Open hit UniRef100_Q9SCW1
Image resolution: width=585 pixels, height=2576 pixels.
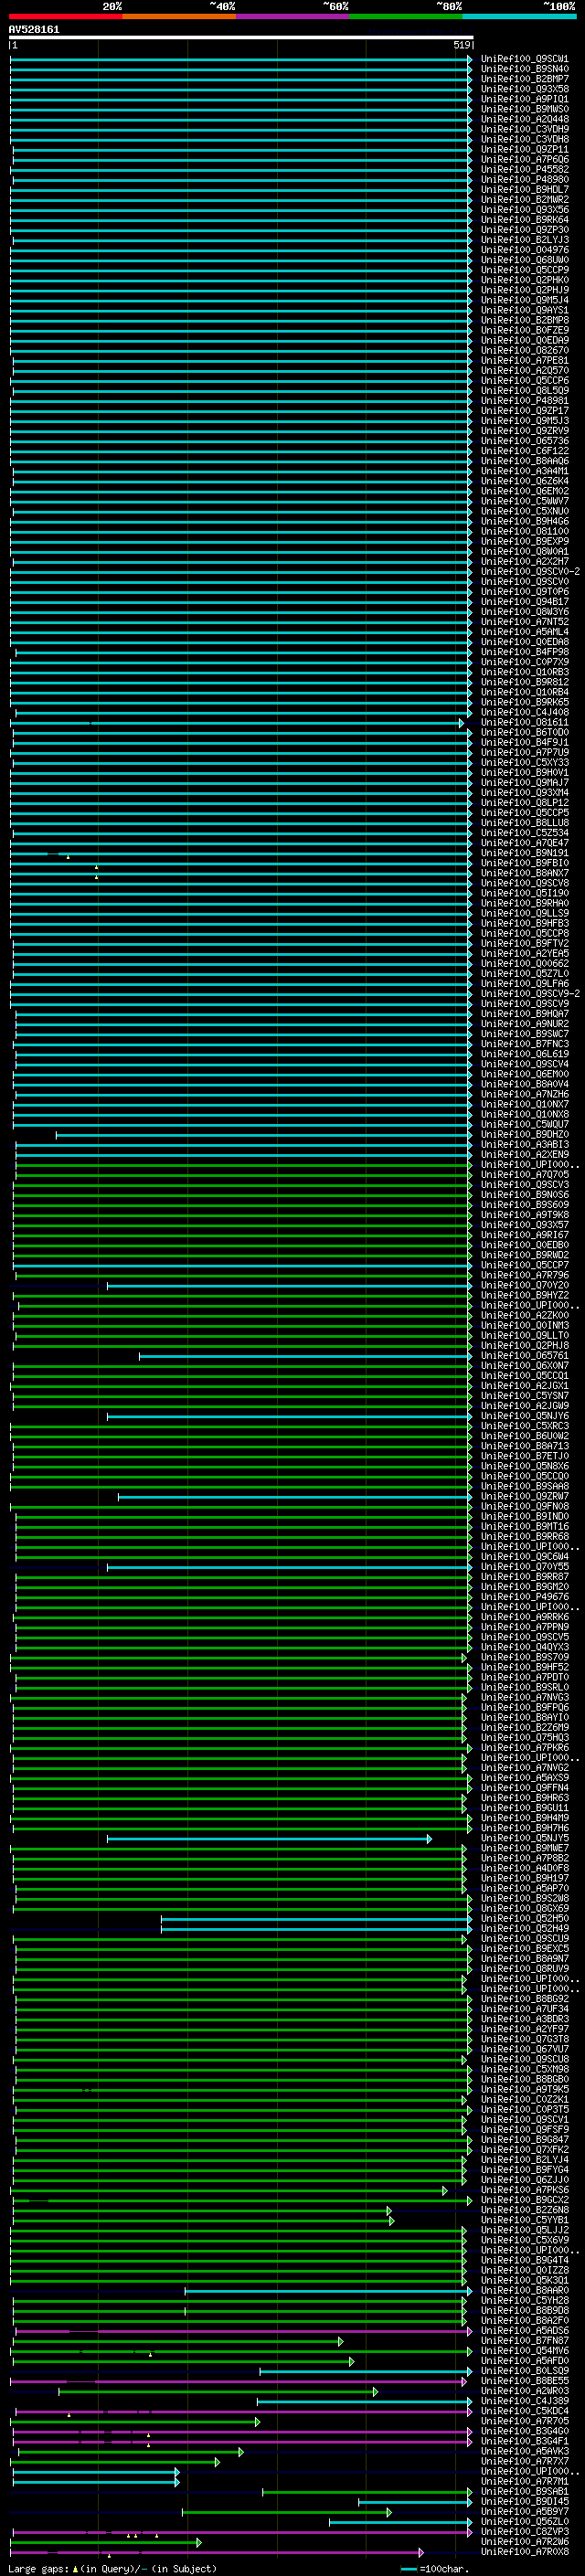pyautogui.click(x=524, y=59)
